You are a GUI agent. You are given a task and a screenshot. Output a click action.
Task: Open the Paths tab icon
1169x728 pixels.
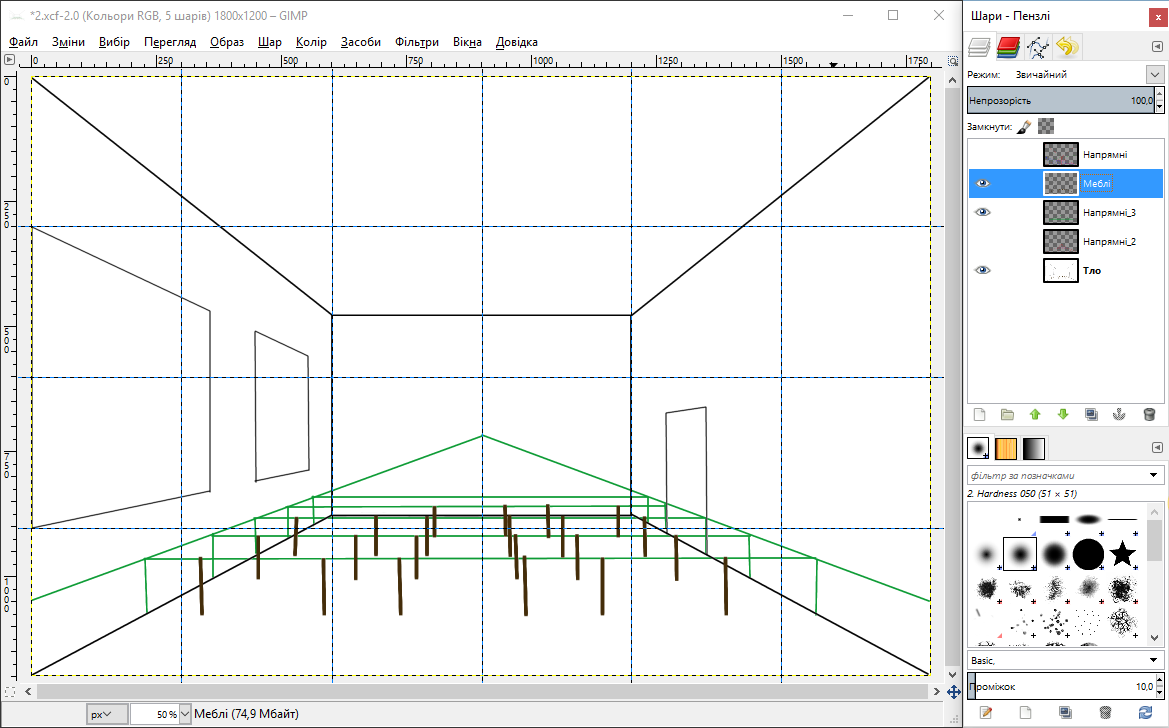[x=1038, y=46]
